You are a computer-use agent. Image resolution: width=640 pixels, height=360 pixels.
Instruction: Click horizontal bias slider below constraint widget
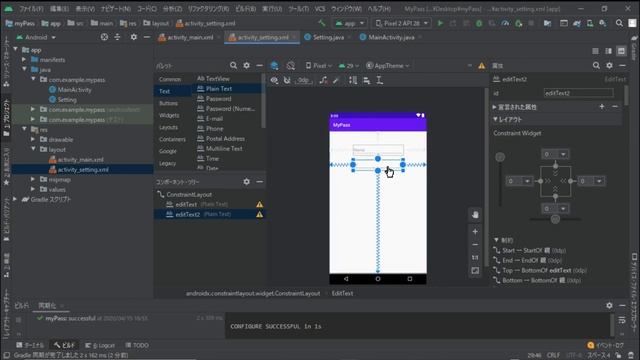(555, 220)
